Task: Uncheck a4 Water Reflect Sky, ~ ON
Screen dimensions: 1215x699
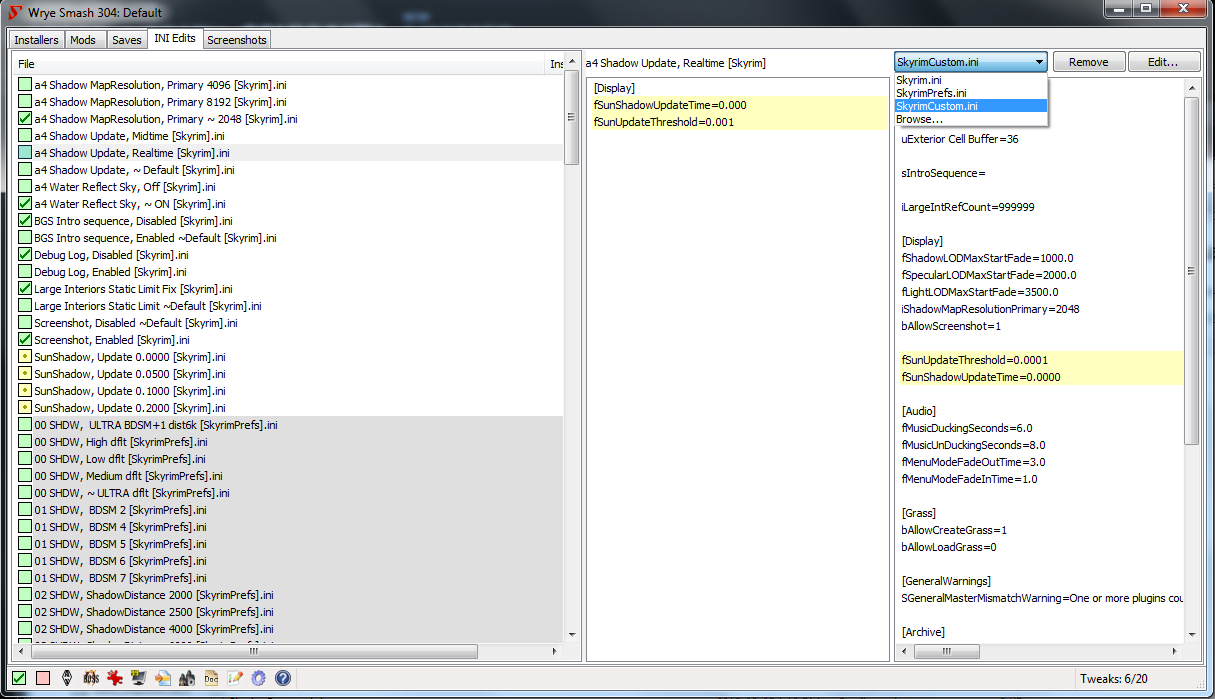Action: tap(25, 204)
